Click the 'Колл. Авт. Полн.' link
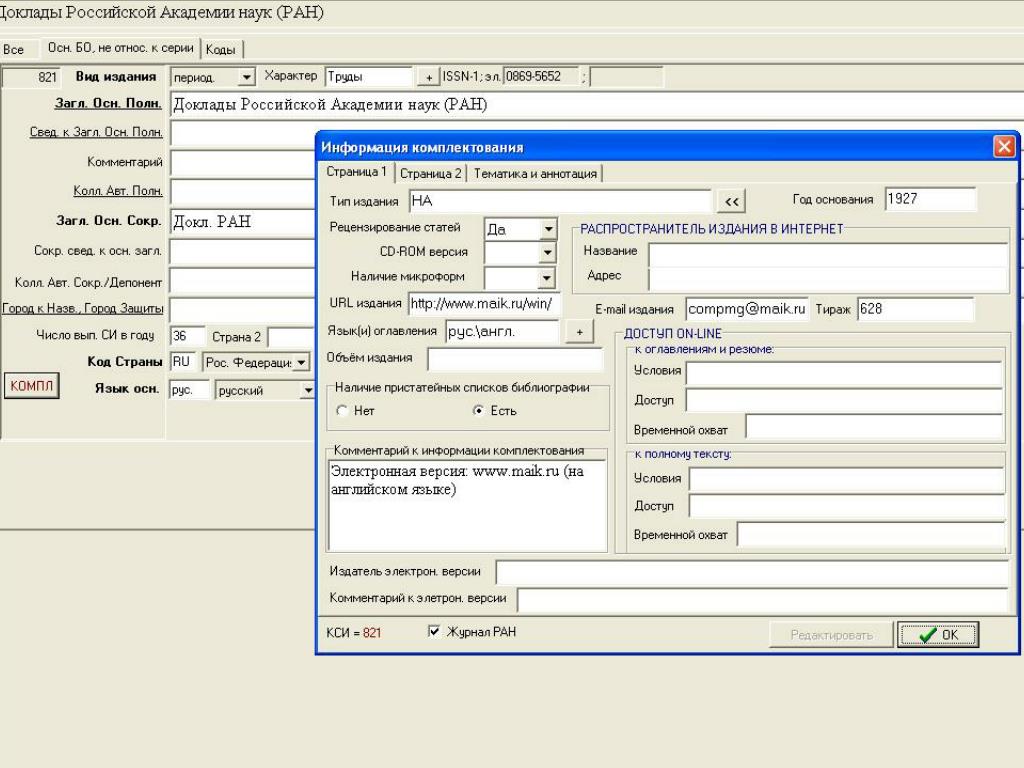Image resolution: width=1024 pixels, height=768 pixels. click(x=118, y=191)
